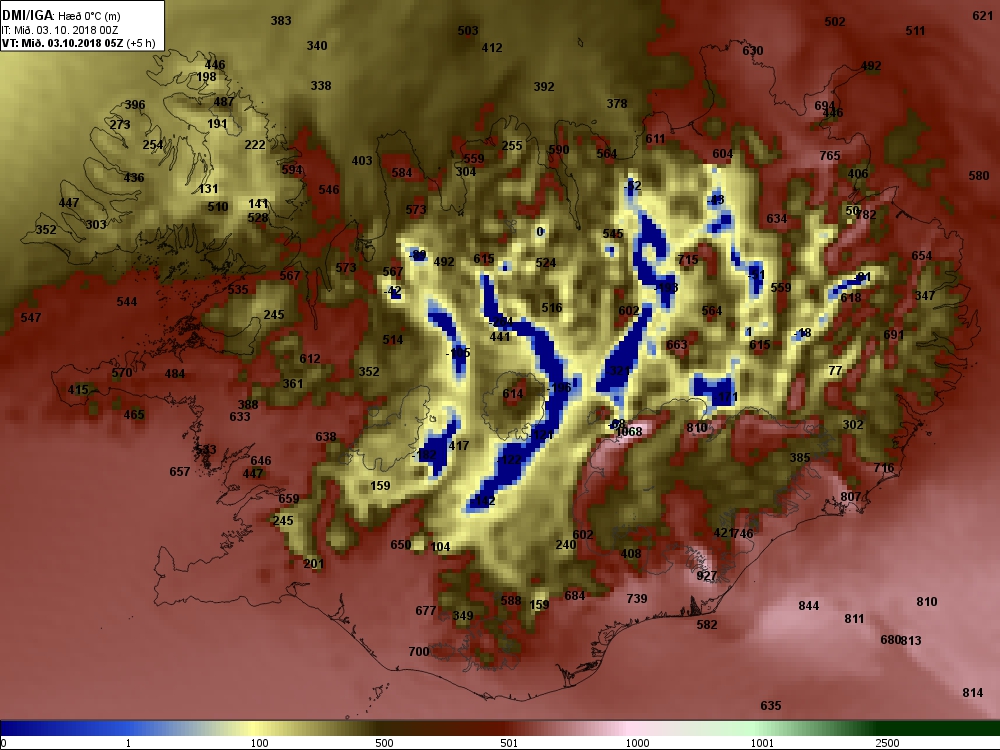Click the map value 700

pos(419,652)
